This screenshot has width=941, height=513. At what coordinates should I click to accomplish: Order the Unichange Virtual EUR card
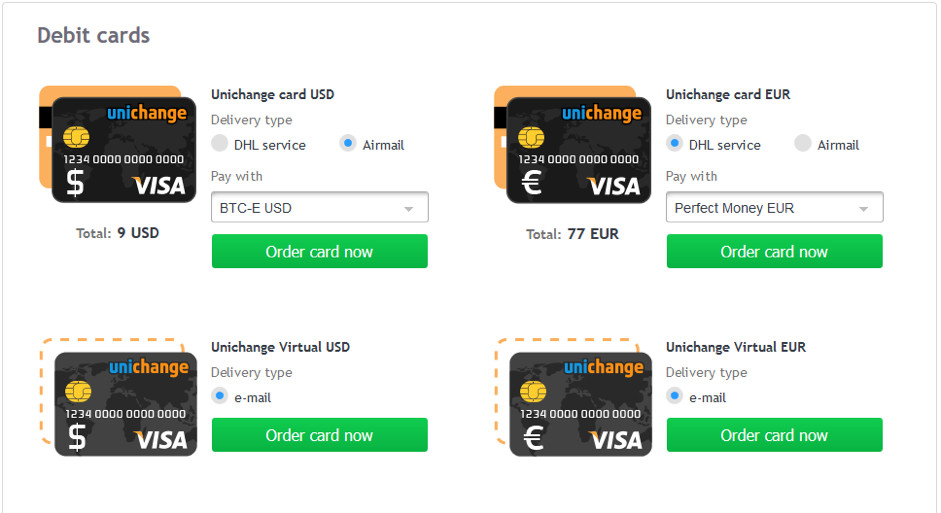pos(775,435)
